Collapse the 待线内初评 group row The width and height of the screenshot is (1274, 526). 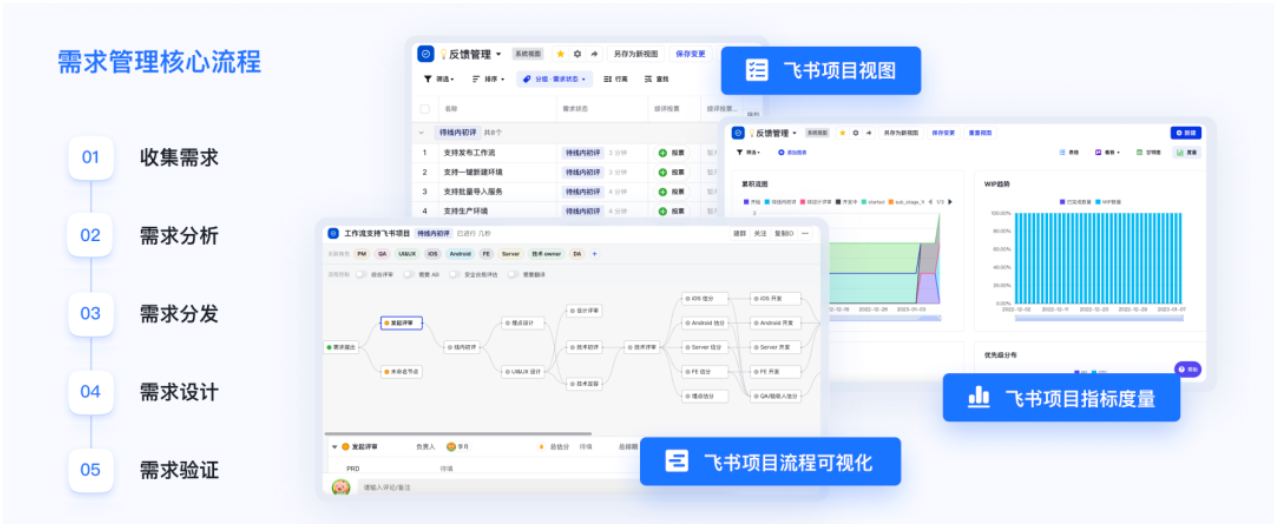[423, 132]
